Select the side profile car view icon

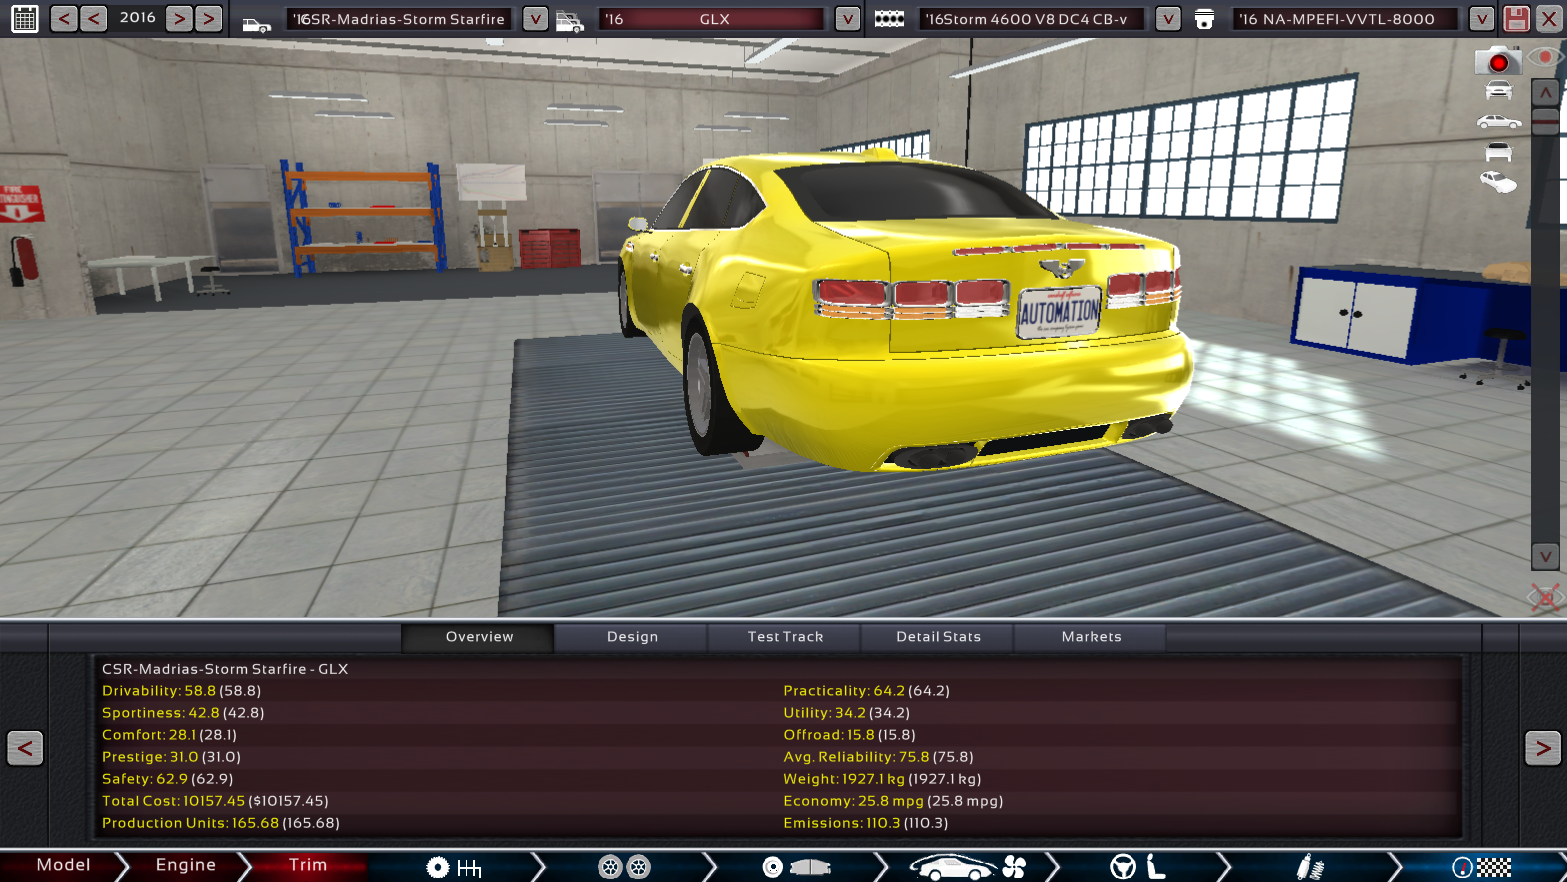pos(1498,122)
